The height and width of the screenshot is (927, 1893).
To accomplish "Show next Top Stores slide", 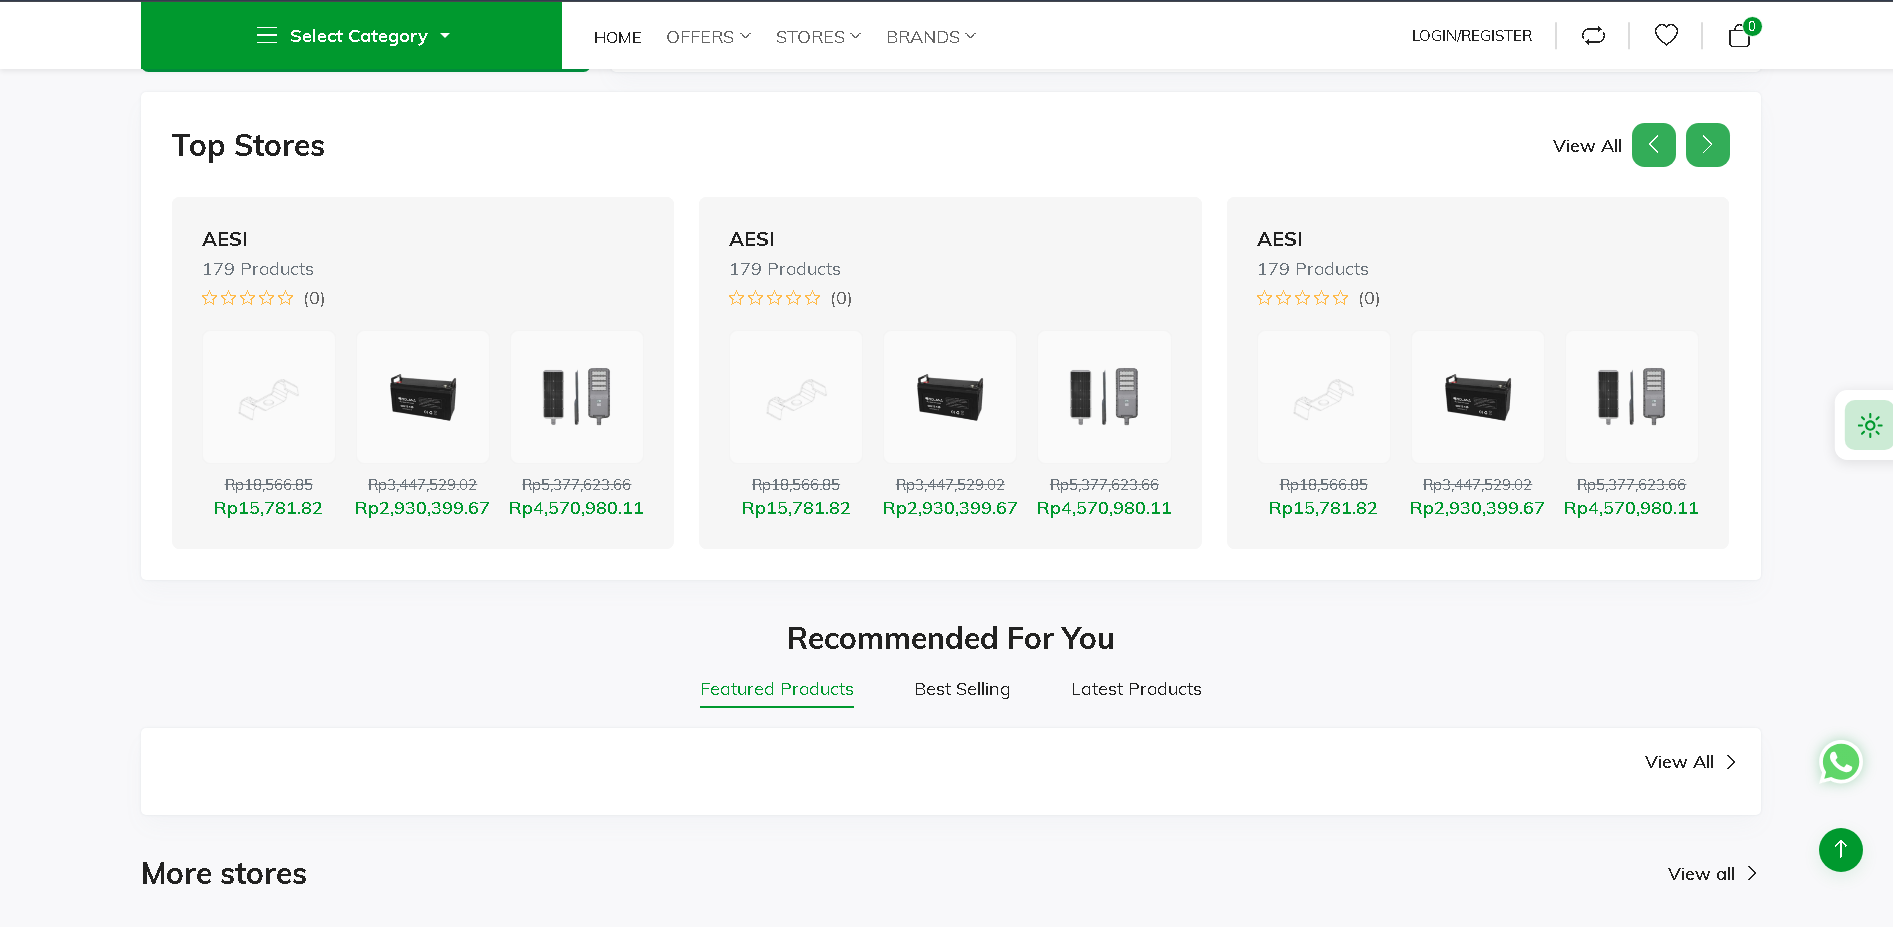I will pyautogui.click(x=1707, y=145).
